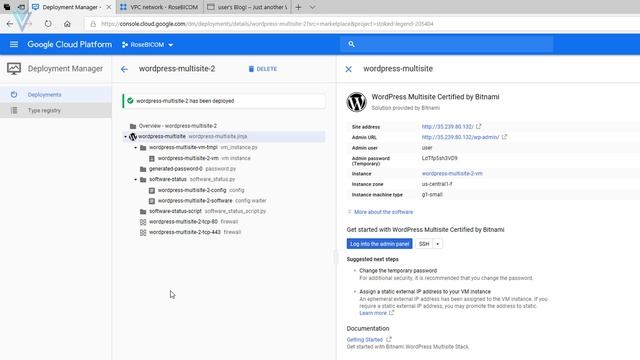Open the wordpress-multisite-2-vm instance link
The height and width of the screenshot is (360, 640).
click(452, 173)
